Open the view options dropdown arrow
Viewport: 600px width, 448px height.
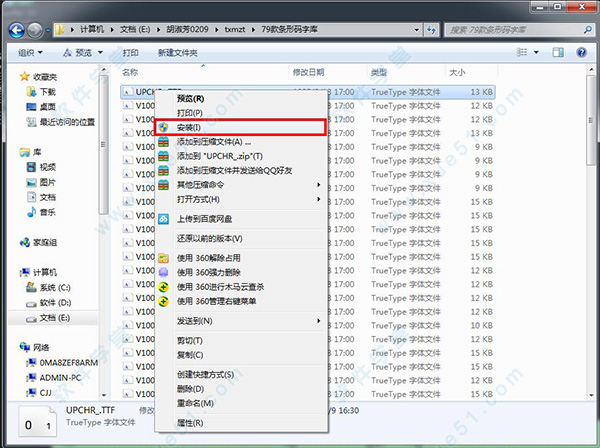pos(536,52)
